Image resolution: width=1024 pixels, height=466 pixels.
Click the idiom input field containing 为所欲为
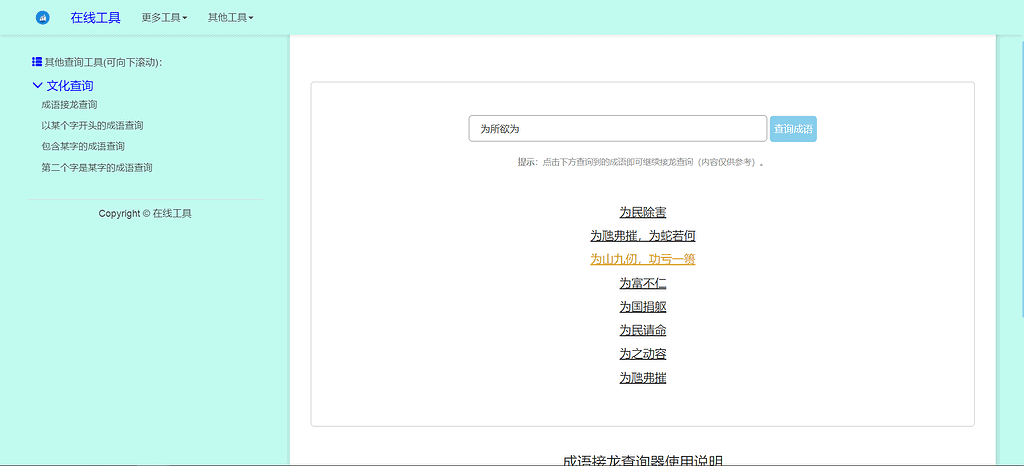point(617,129)
